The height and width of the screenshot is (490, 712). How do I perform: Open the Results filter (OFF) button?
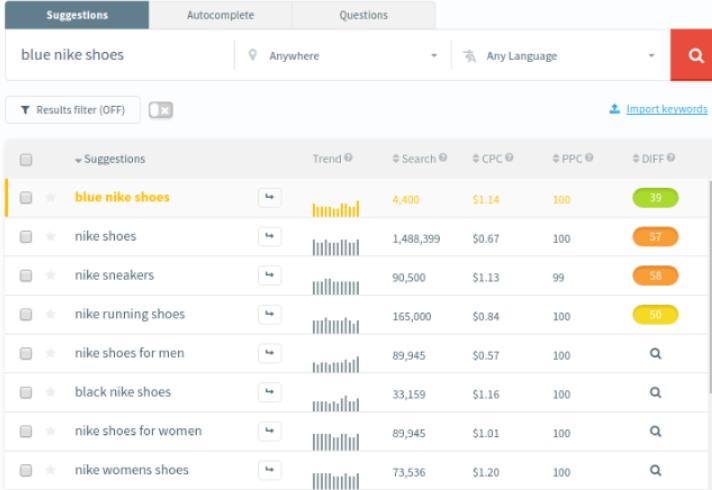point(73,110)
